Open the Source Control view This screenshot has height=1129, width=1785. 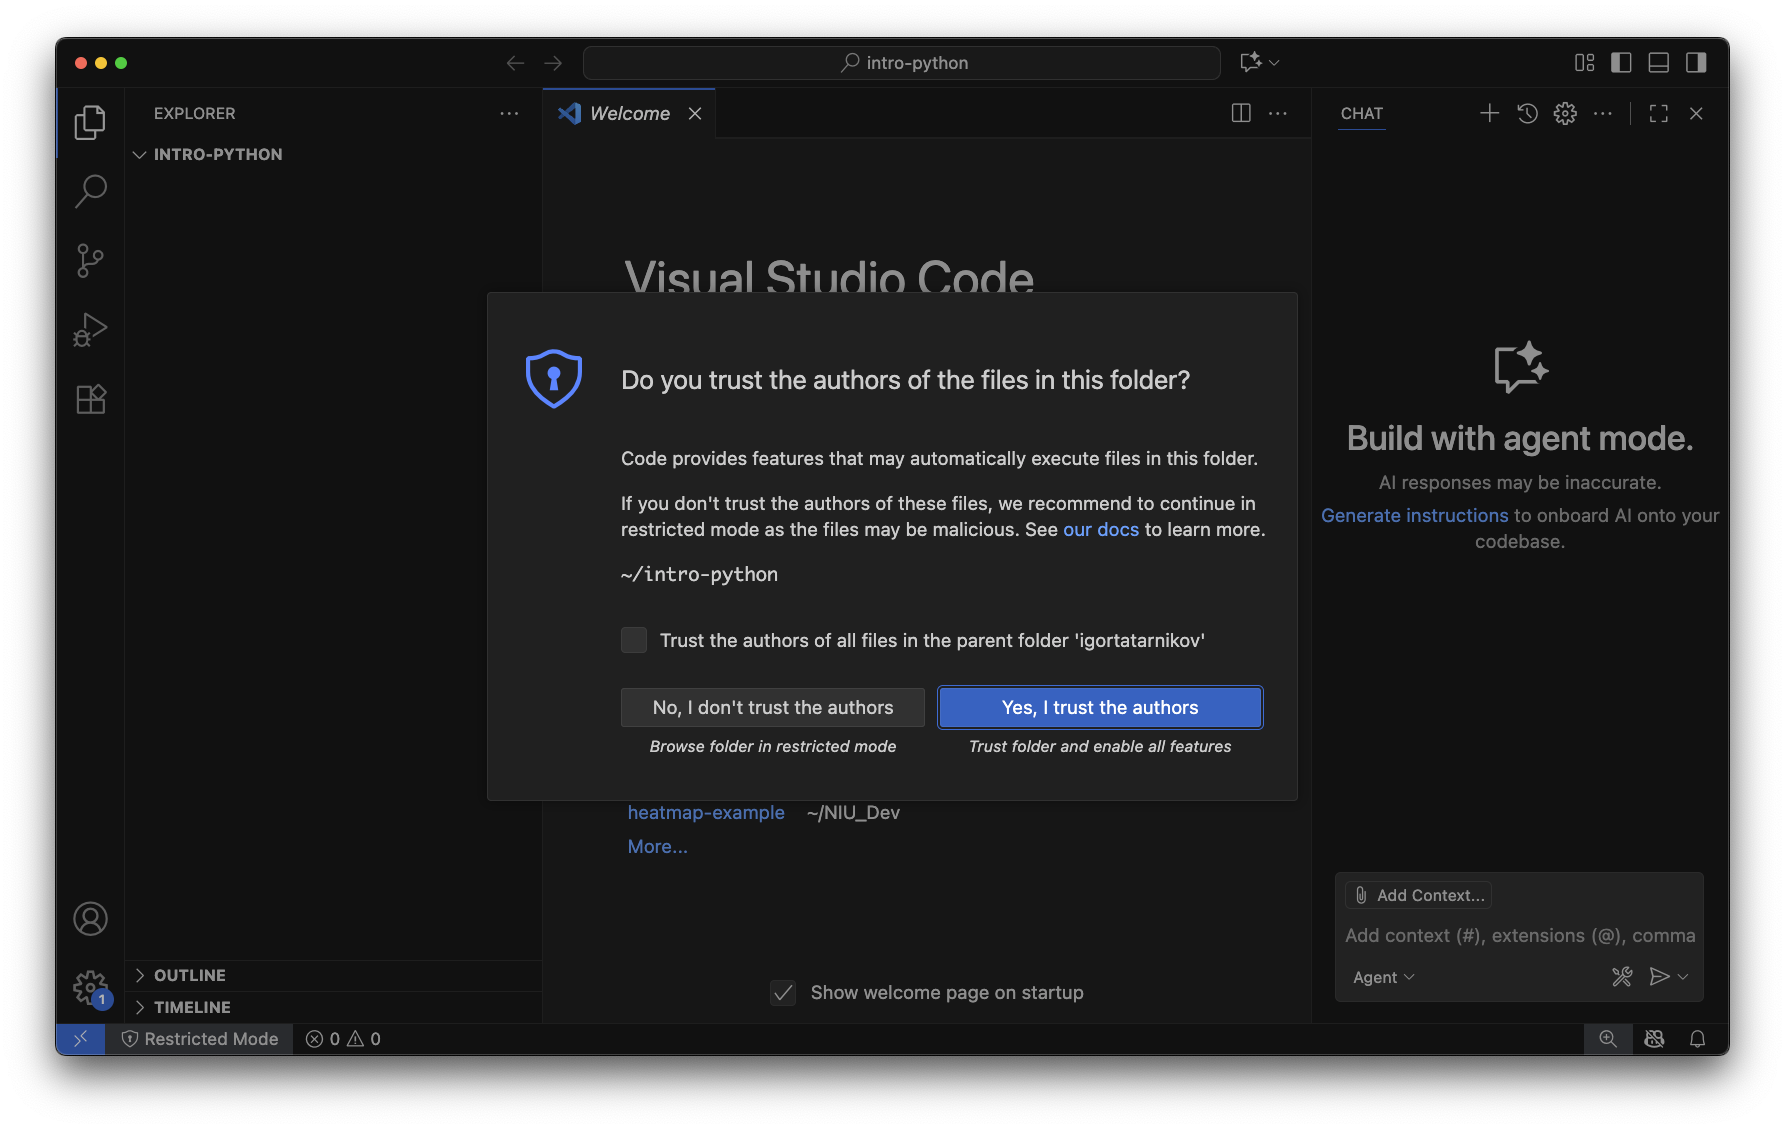90,261
